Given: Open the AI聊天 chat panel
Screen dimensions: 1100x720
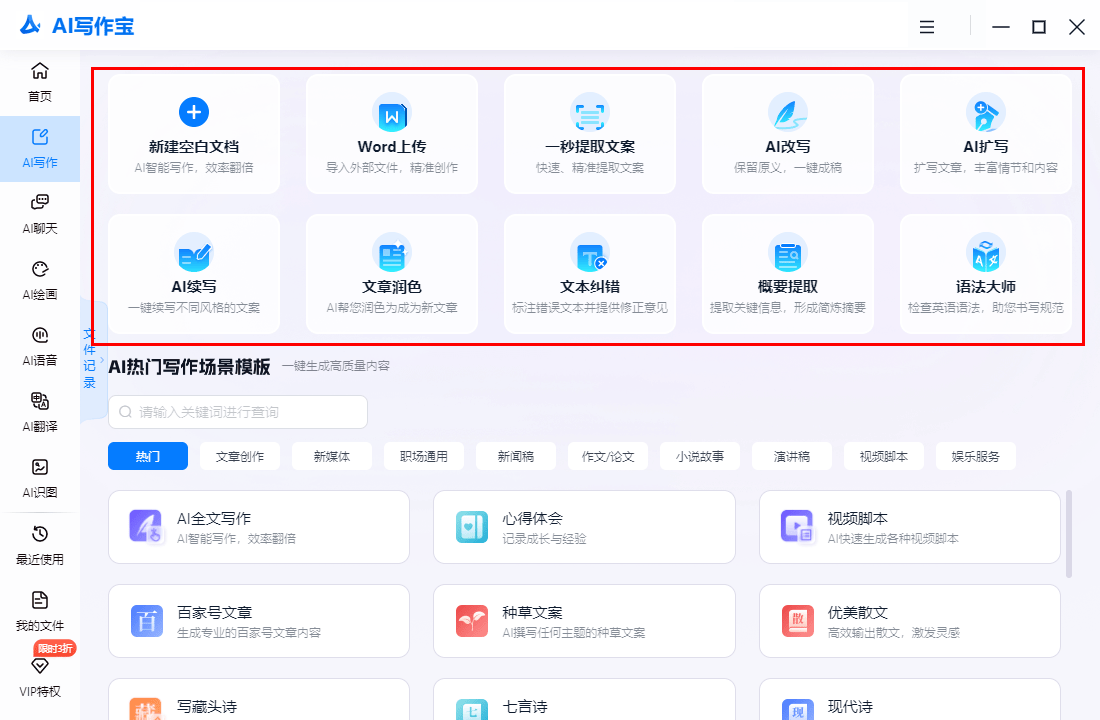Looking at the screenshot, I should [39, 213].
